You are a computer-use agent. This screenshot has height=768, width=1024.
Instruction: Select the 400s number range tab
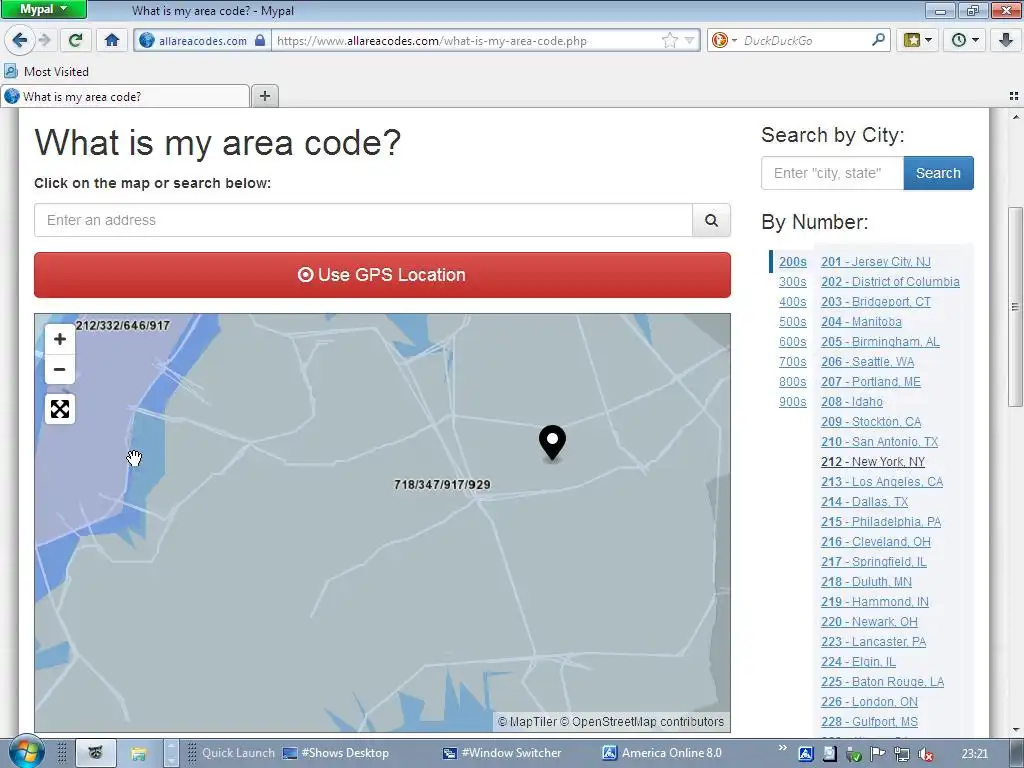coord(793,302)
